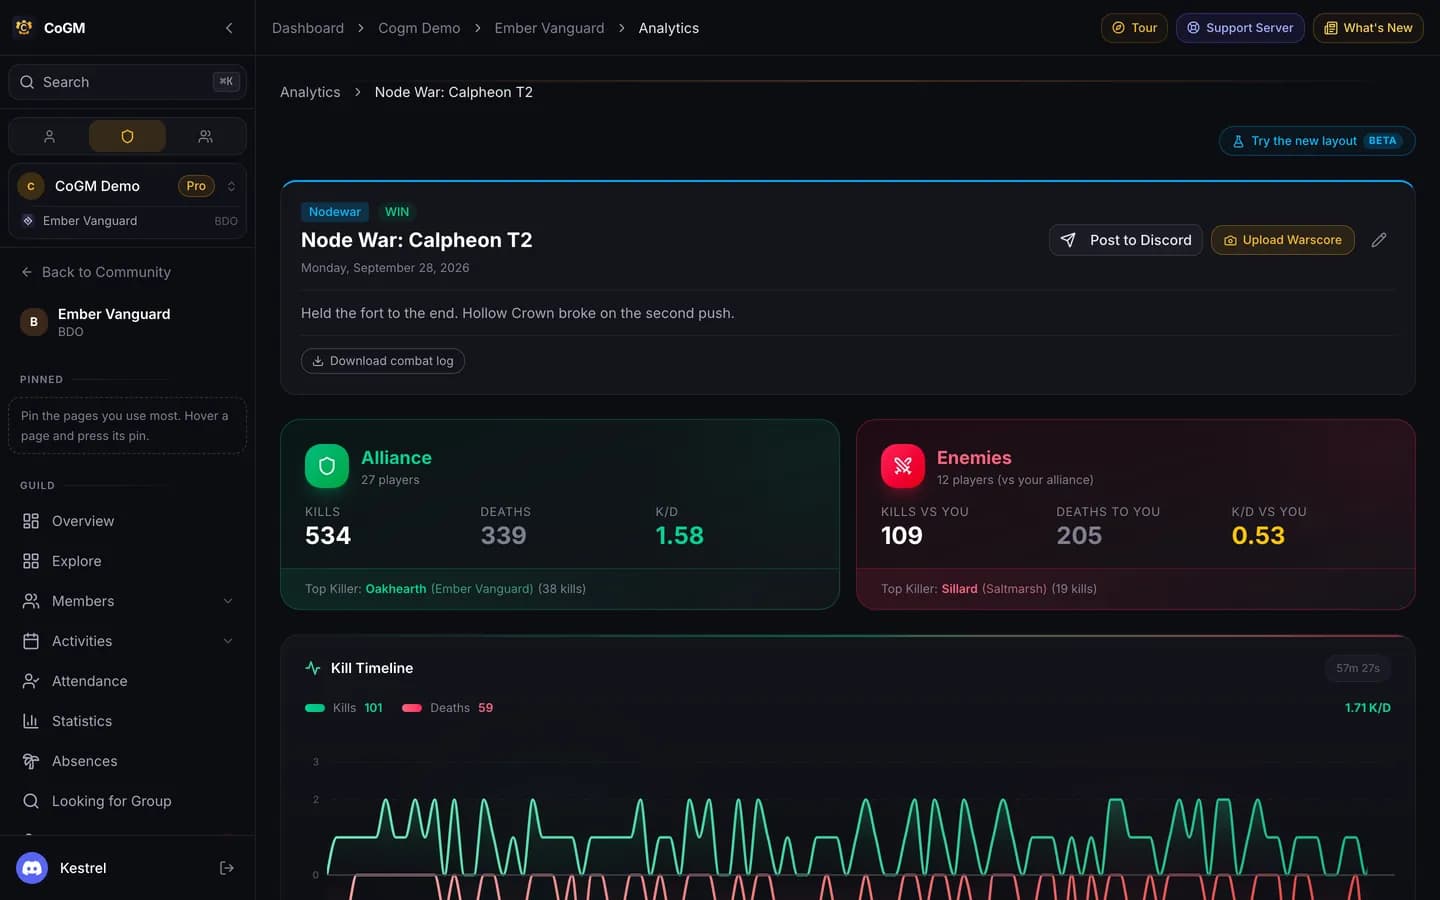1440x900 pixels.
Task: Click the 57m 27s duration badge
Action: tap(1358, 668)
